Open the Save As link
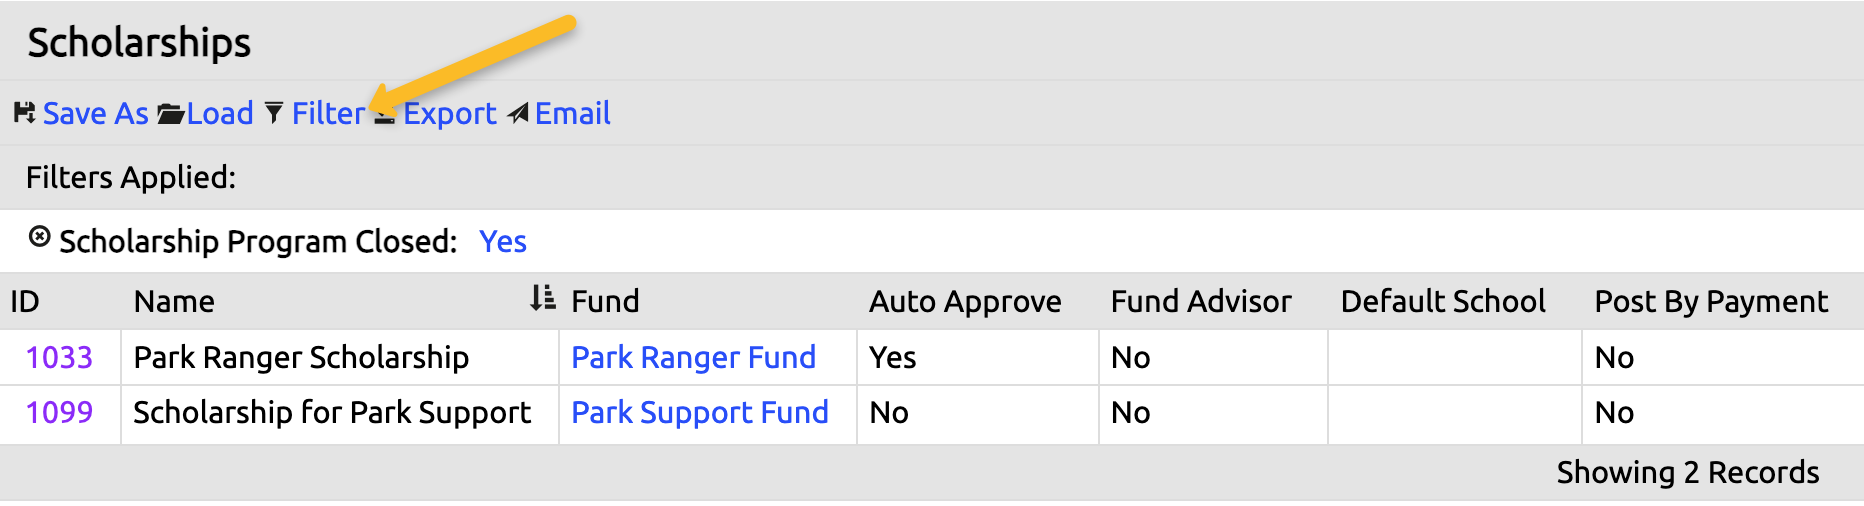This screenshot has width=1864, height=506. click(x=95, y=114)
